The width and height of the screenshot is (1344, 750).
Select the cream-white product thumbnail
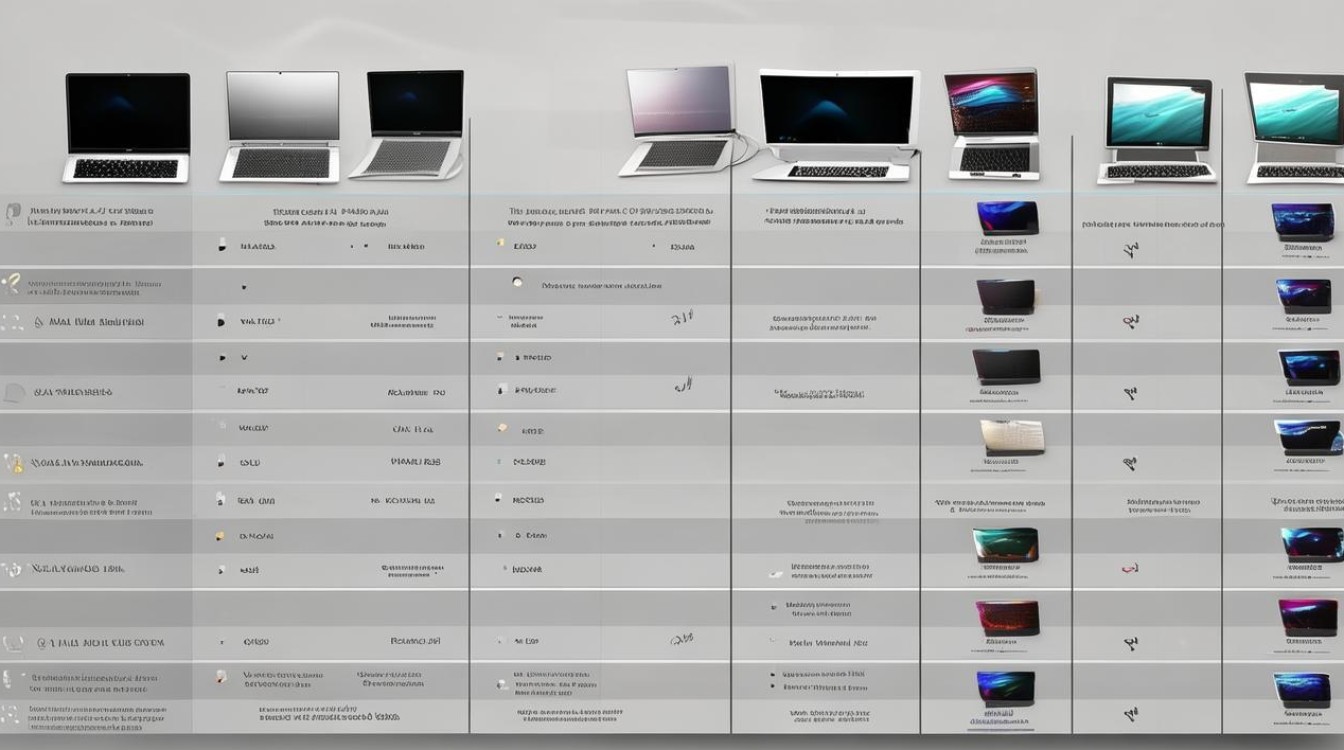point(1012,436)
